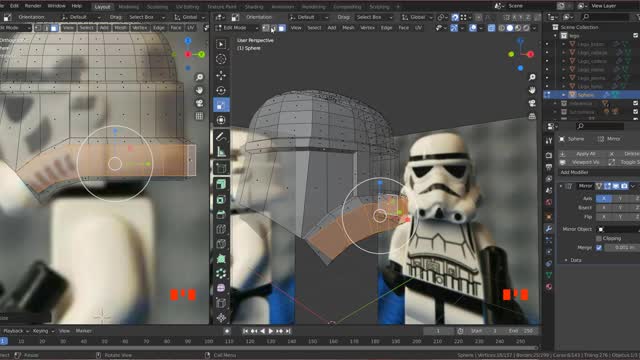Uncheck Merge checkbox in Mirror modifier
640x360 pixels.
point(599,247)
